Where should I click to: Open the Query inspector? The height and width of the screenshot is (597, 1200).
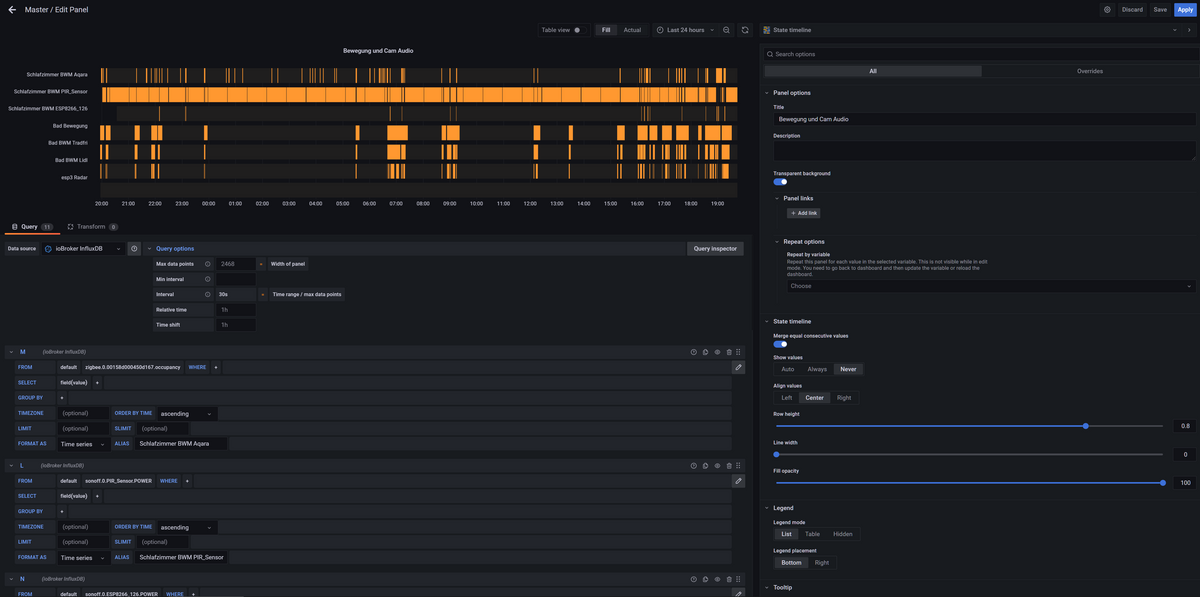[x=715, y=248]
